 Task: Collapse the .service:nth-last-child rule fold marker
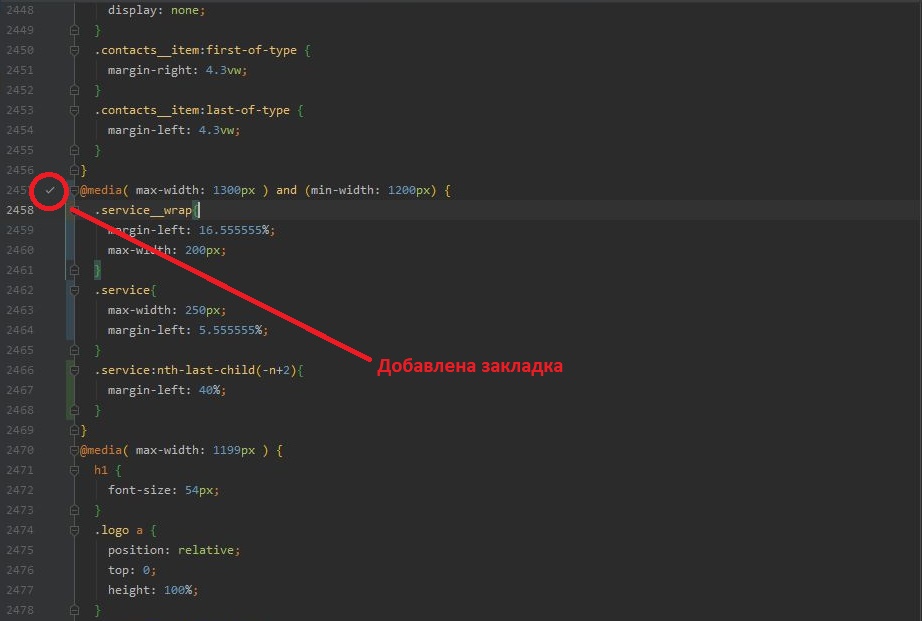coord(74,370)
